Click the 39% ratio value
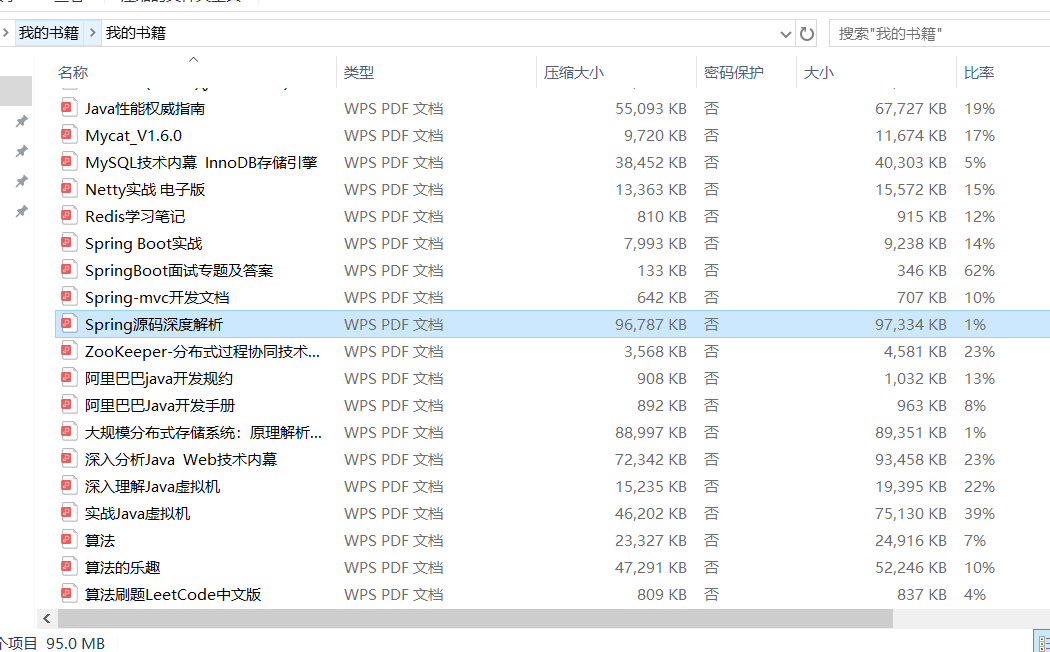Image resolution: width=1050 pixels, height=652 pixels. (979, 513)
